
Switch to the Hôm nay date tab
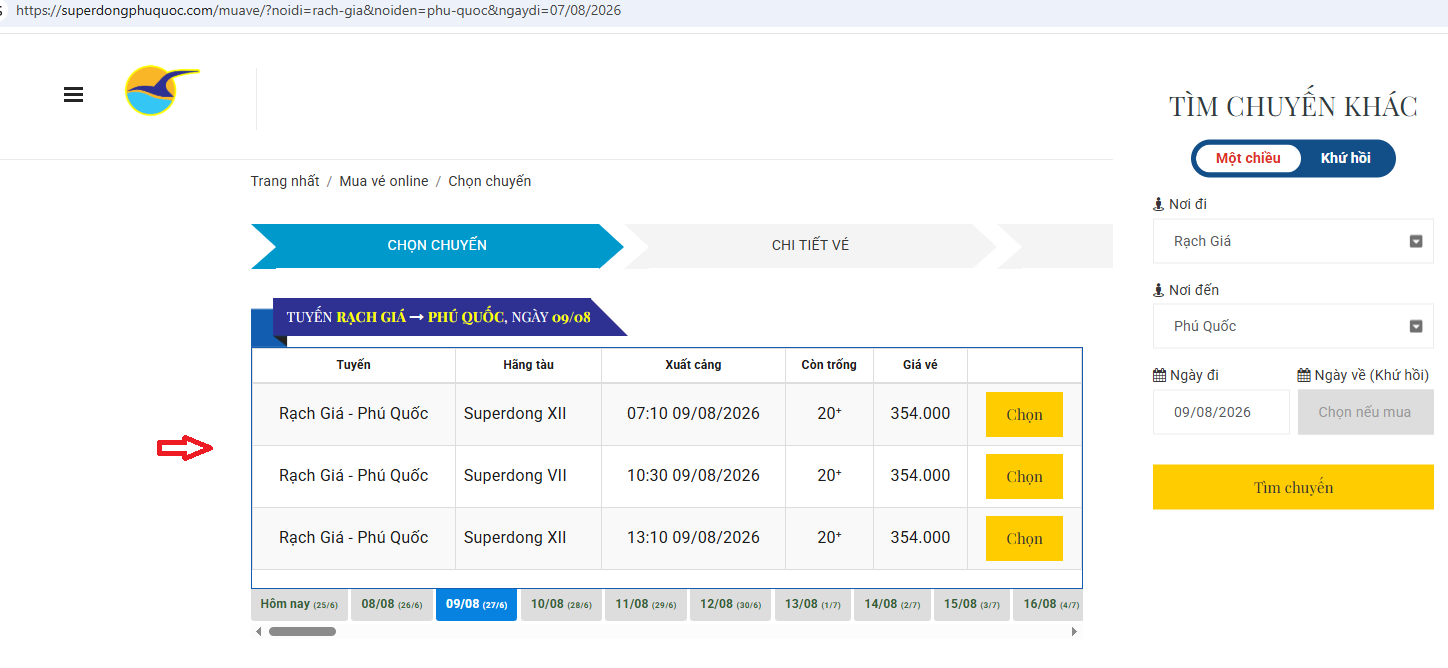[x=299, y=605]
